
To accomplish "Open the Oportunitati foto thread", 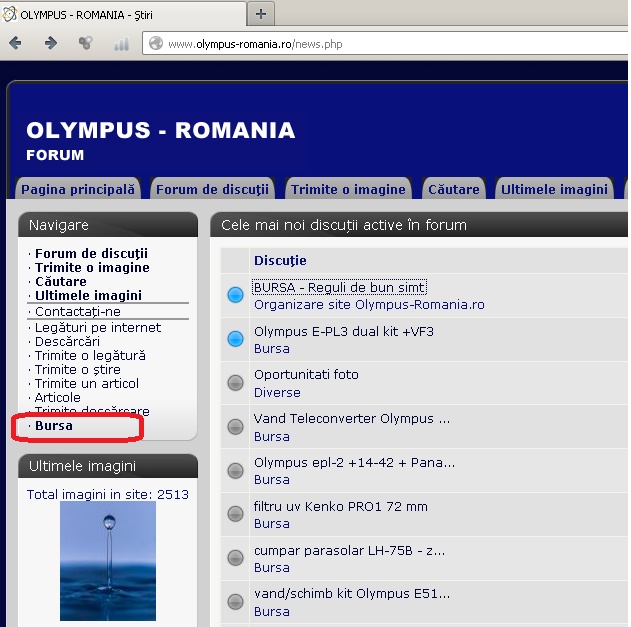I will 306,375.
